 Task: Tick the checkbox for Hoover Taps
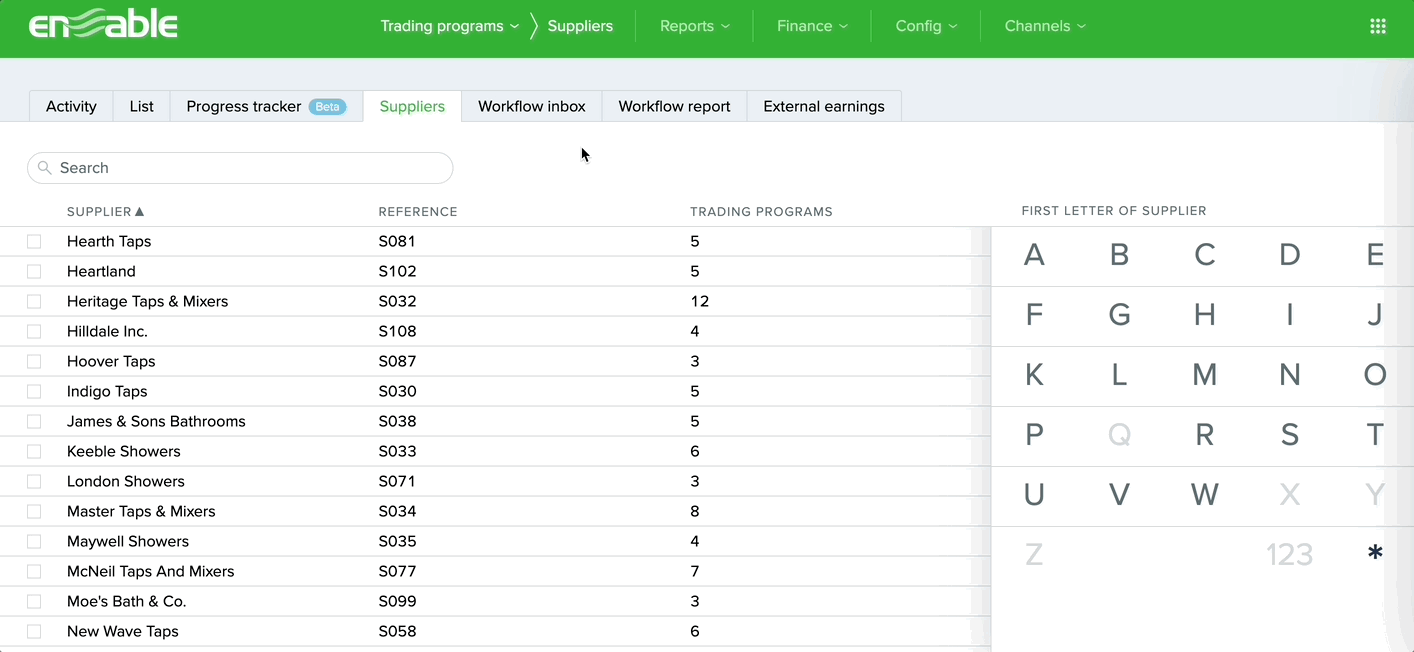click(34, 361)
